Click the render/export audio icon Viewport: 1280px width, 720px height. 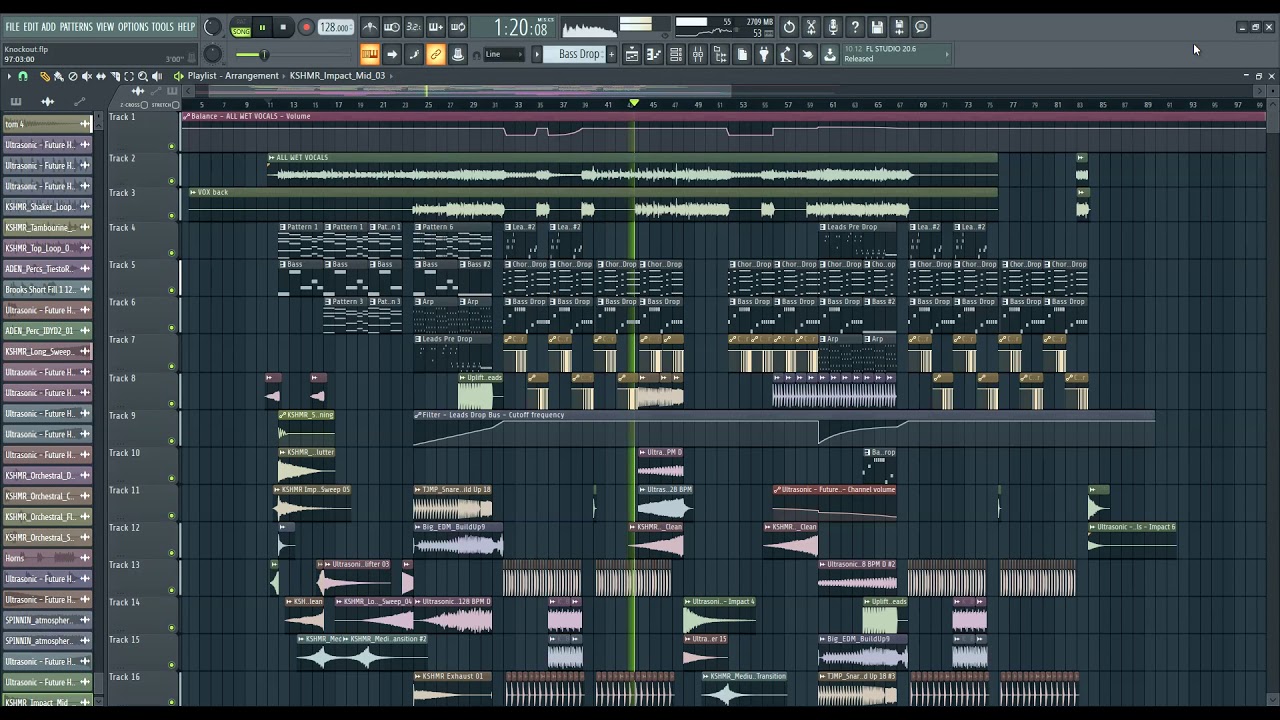(x=899, y=27)
